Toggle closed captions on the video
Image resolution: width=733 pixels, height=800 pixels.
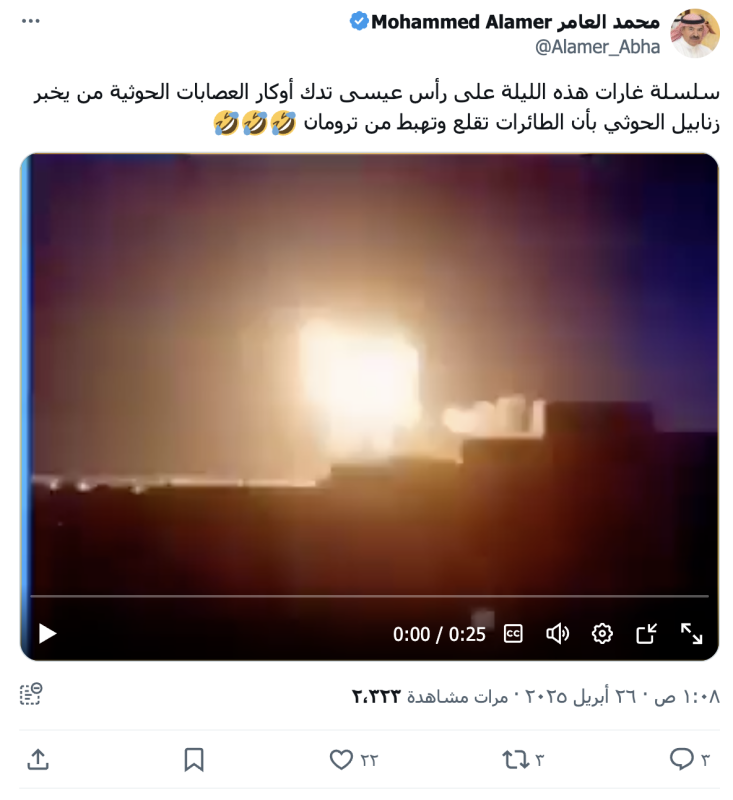pos(513,634)
